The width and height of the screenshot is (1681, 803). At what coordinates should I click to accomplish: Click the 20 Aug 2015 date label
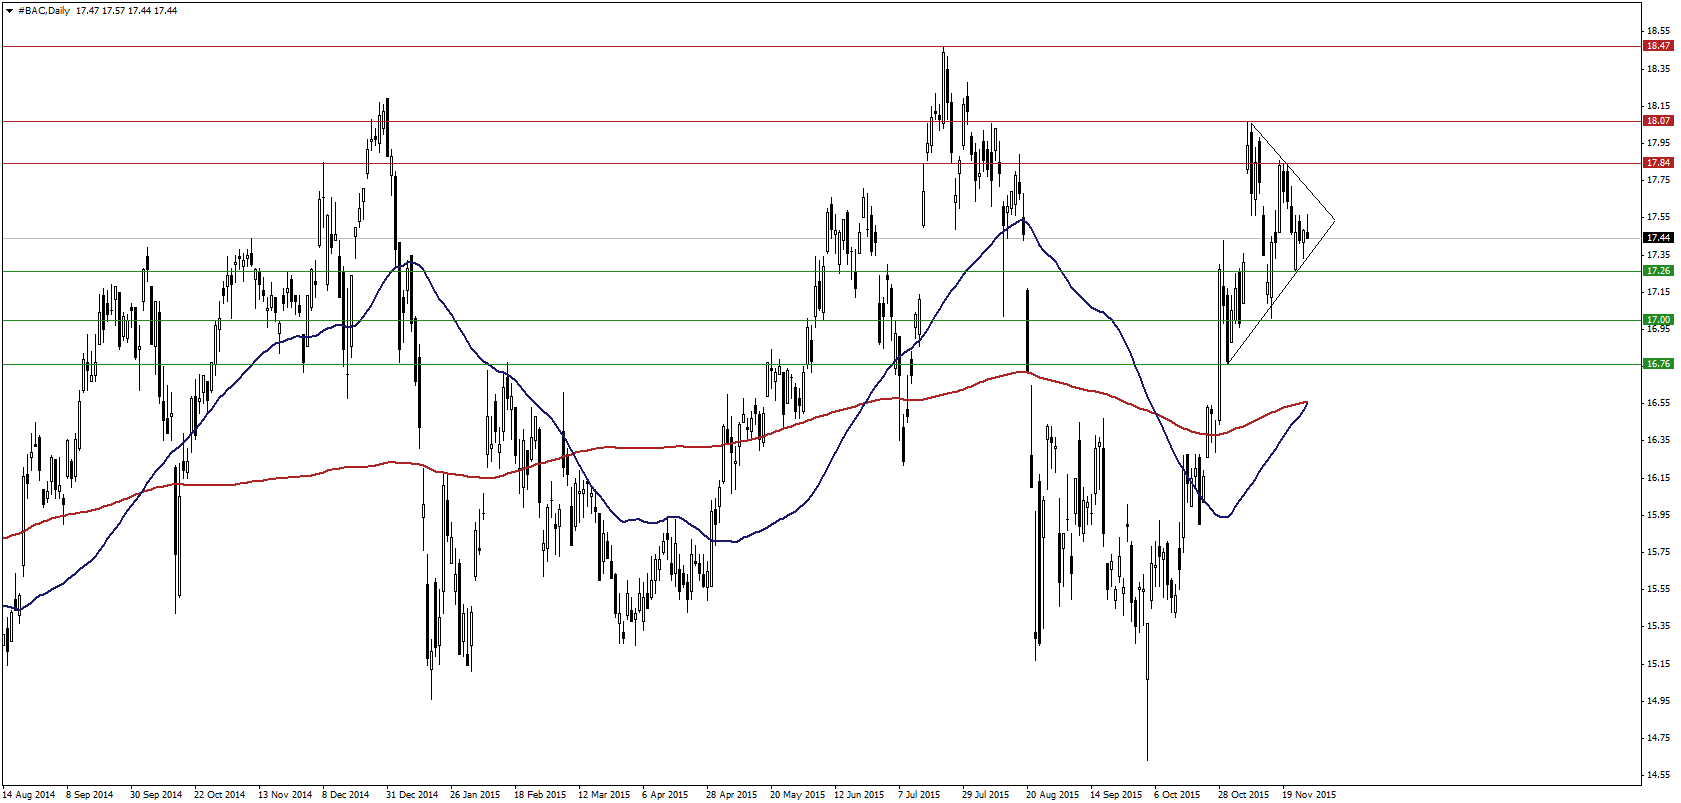tap(1053, 795)
